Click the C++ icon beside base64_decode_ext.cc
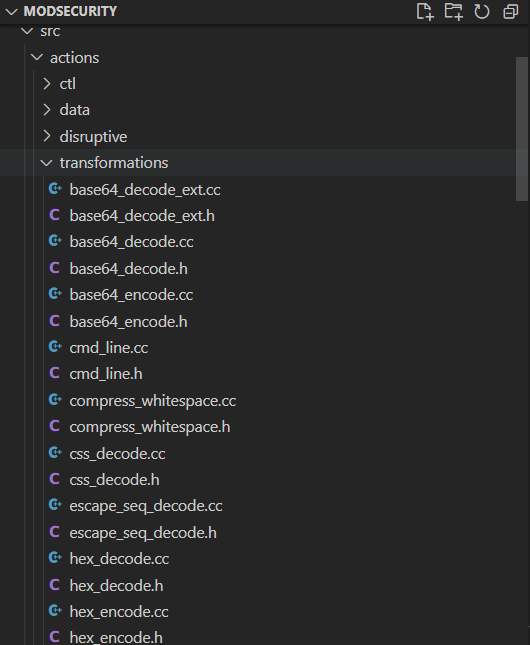 [x=55, y=189]
